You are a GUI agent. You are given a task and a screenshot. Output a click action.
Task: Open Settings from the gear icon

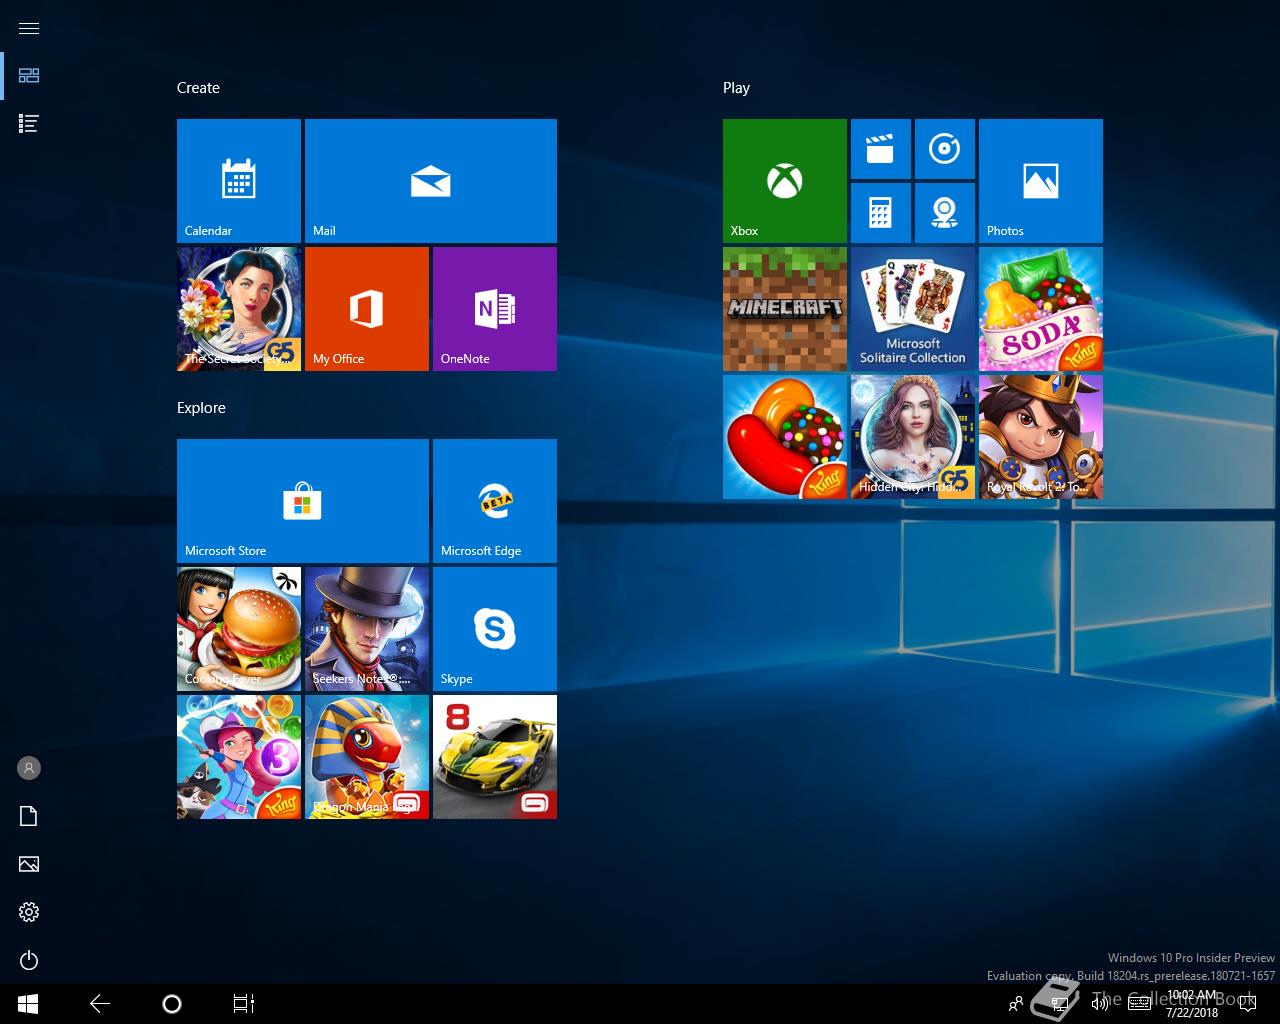[x=29, y=912]
